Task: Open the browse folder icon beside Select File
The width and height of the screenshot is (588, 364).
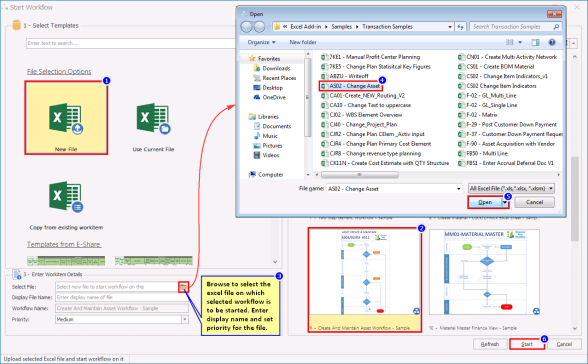Action: pos(183,287)
